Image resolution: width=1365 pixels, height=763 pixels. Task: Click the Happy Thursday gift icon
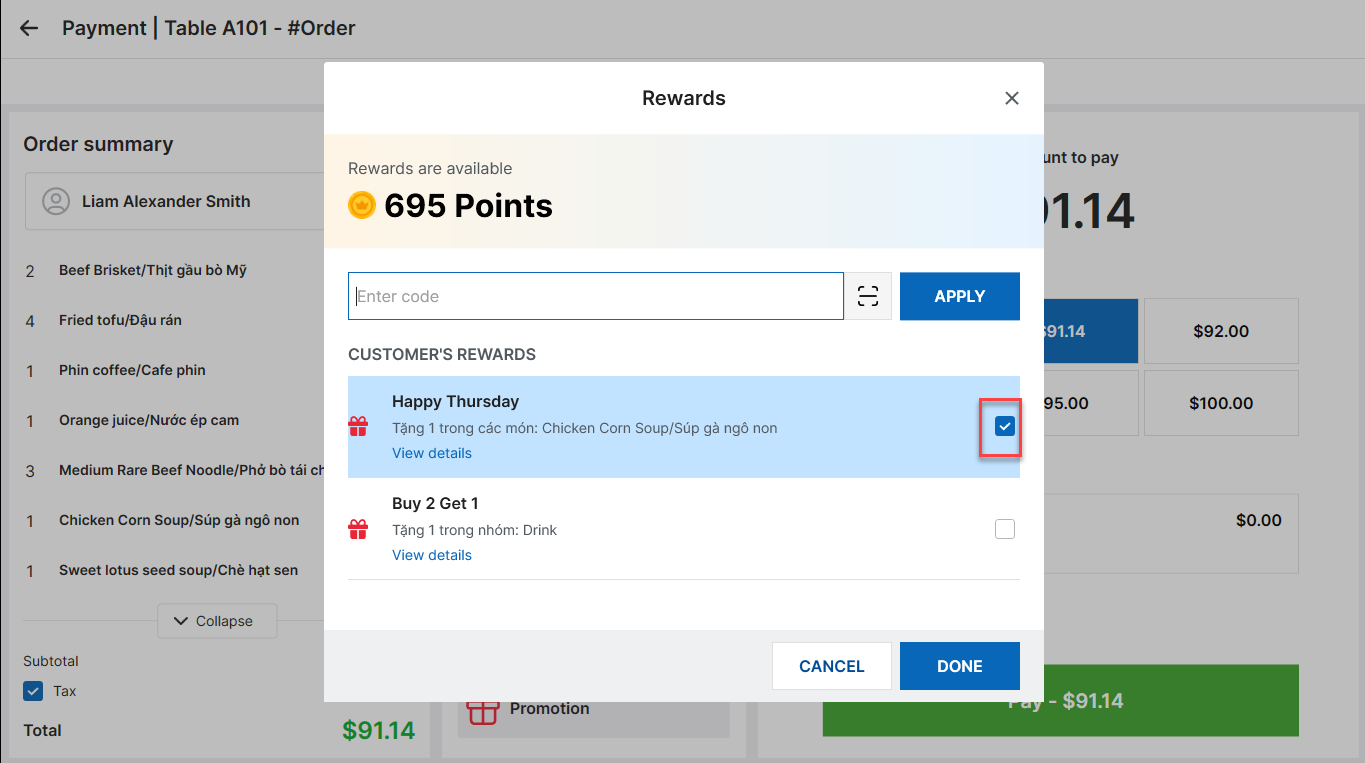click(x=358, y=427)
